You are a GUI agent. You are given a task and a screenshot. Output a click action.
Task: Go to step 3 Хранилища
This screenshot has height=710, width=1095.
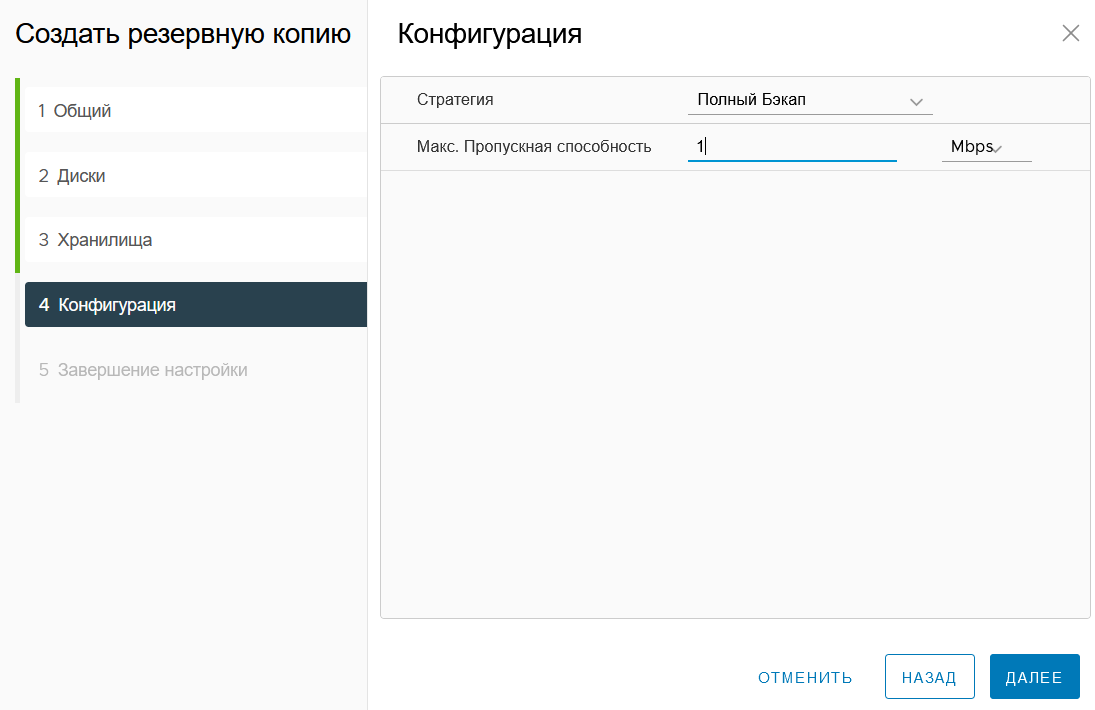click(196, 239)
